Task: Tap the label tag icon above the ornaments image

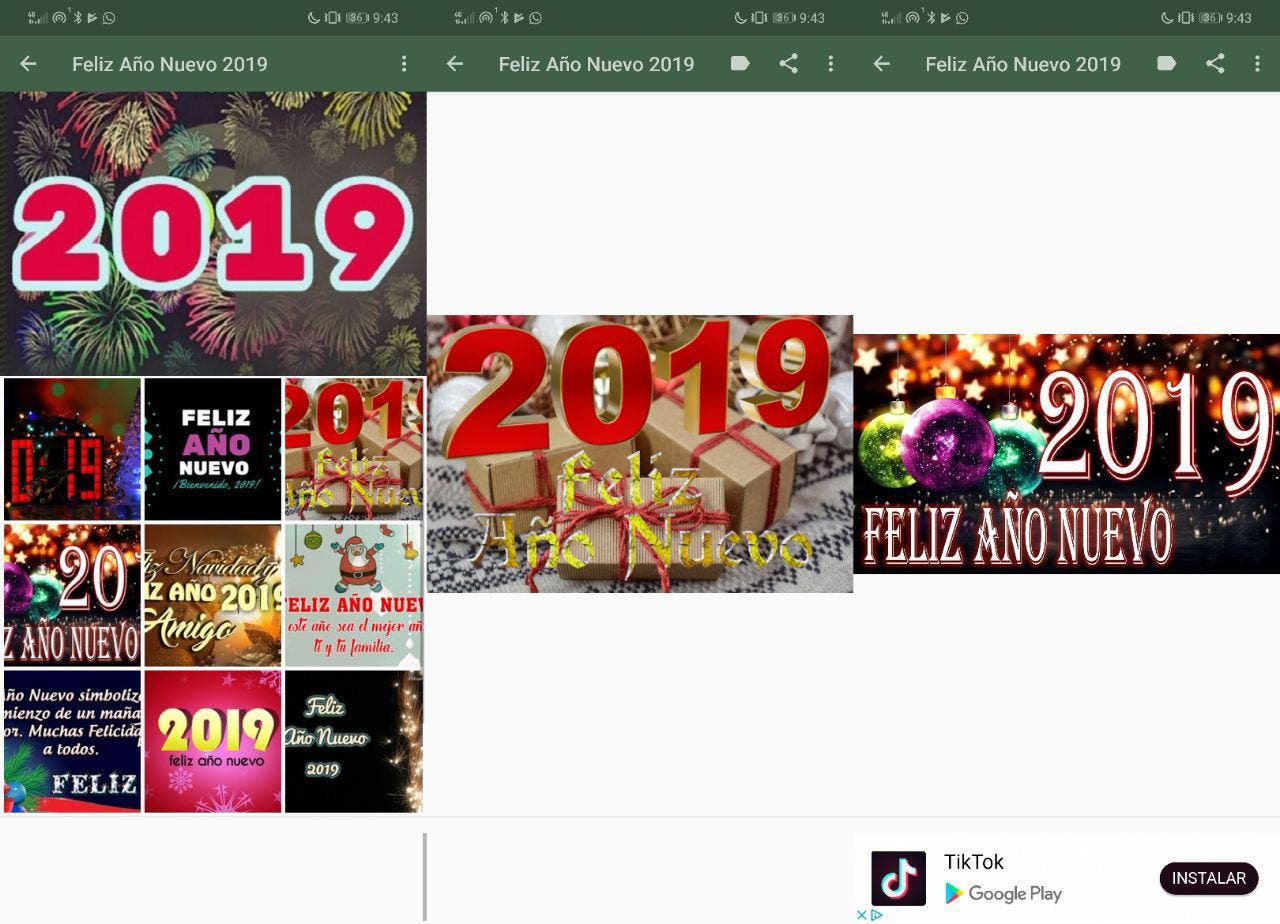Action: 1166,64
